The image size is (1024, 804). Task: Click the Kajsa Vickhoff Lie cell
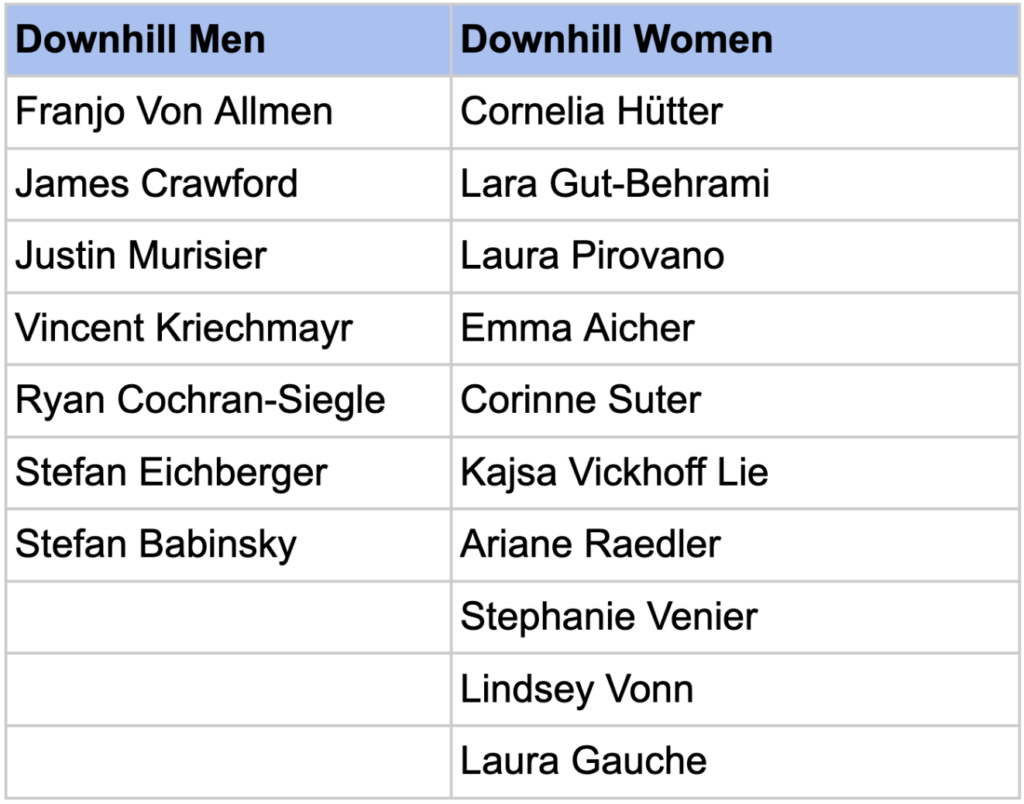[x=614, y=472]
